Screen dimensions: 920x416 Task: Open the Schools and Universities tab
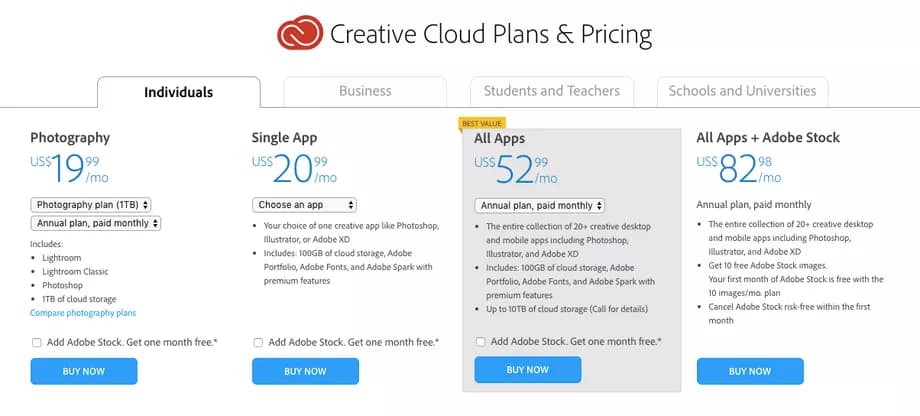[742, 91]
